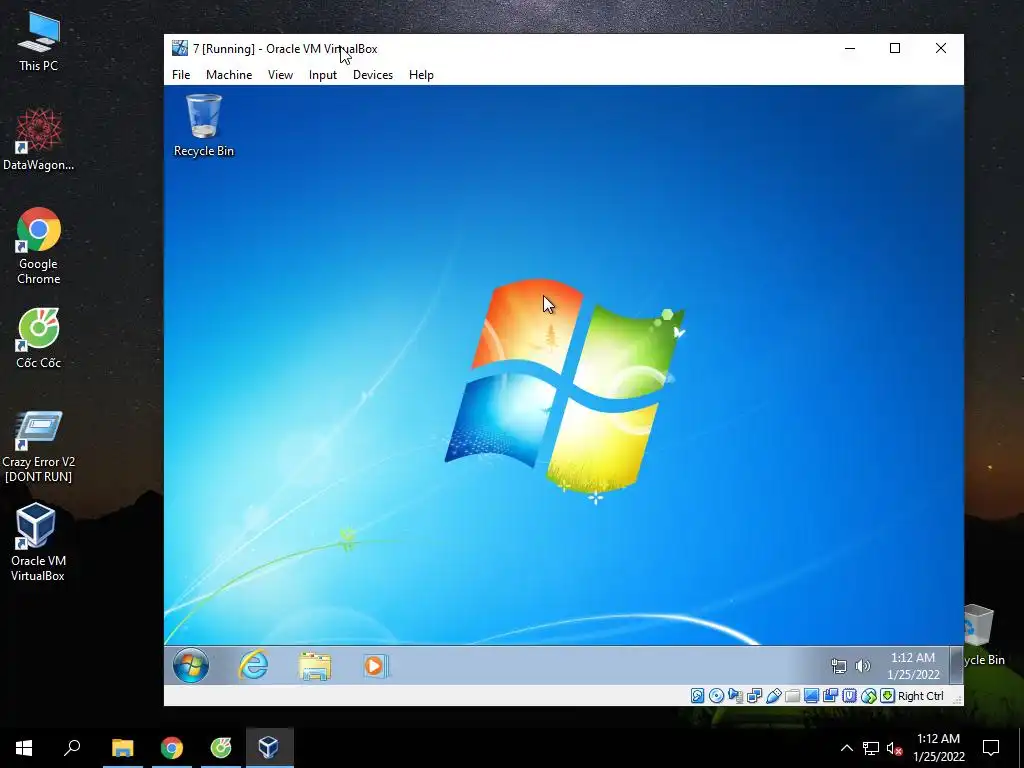Screen dimensions: 1024x768
Task: Click the muted speaker icon in host tray
Action: (x=894, y=748)
